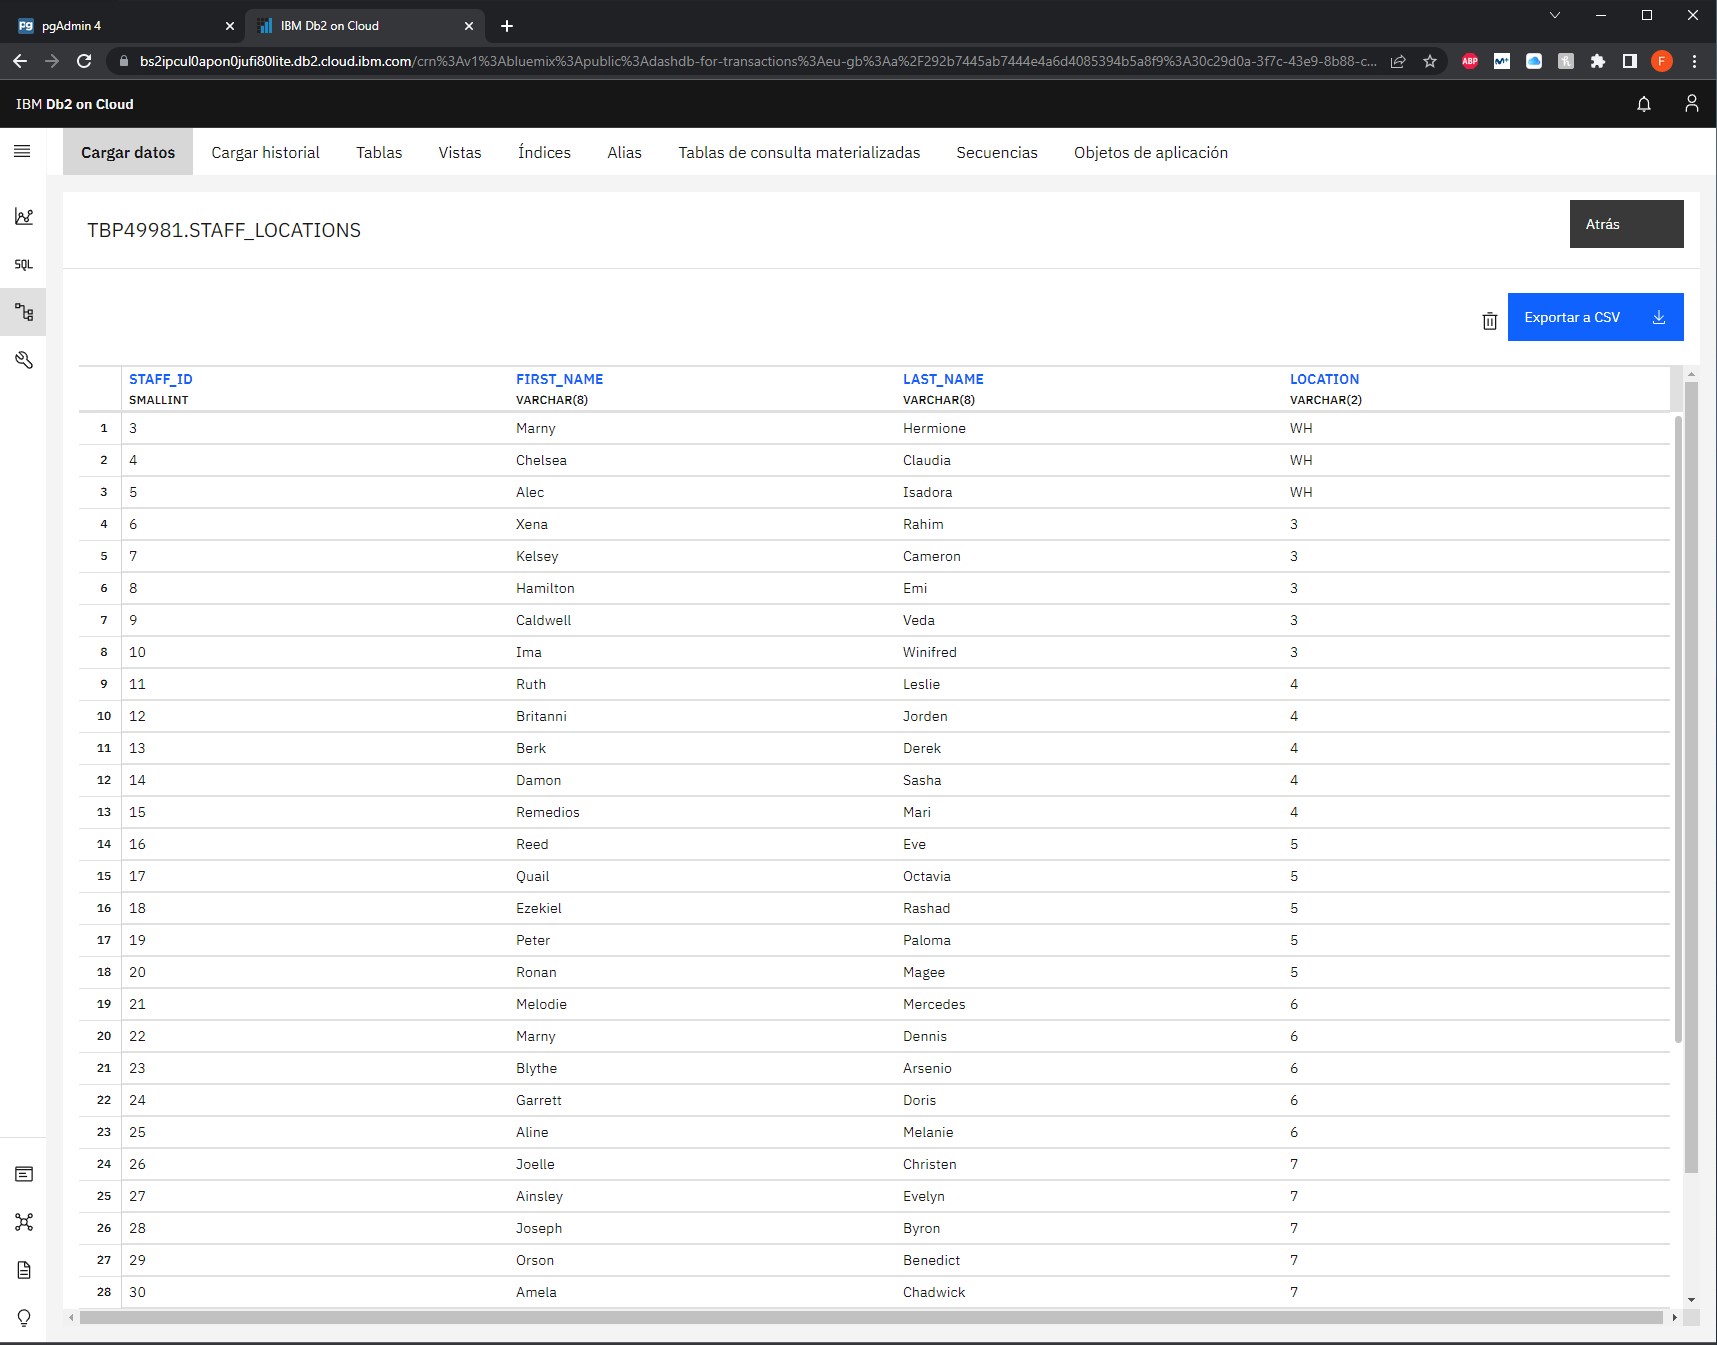Switch to the Tablas tab
1717x1345 pixels.
click(x=378, y=152)
